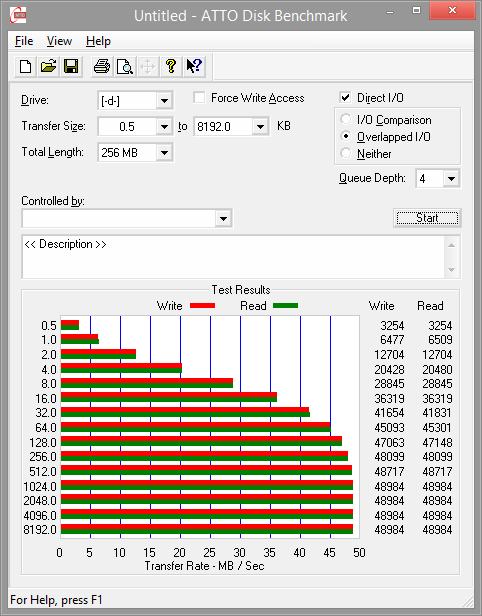
Task: Click inside the Description text box
Action: pos(234,257)
